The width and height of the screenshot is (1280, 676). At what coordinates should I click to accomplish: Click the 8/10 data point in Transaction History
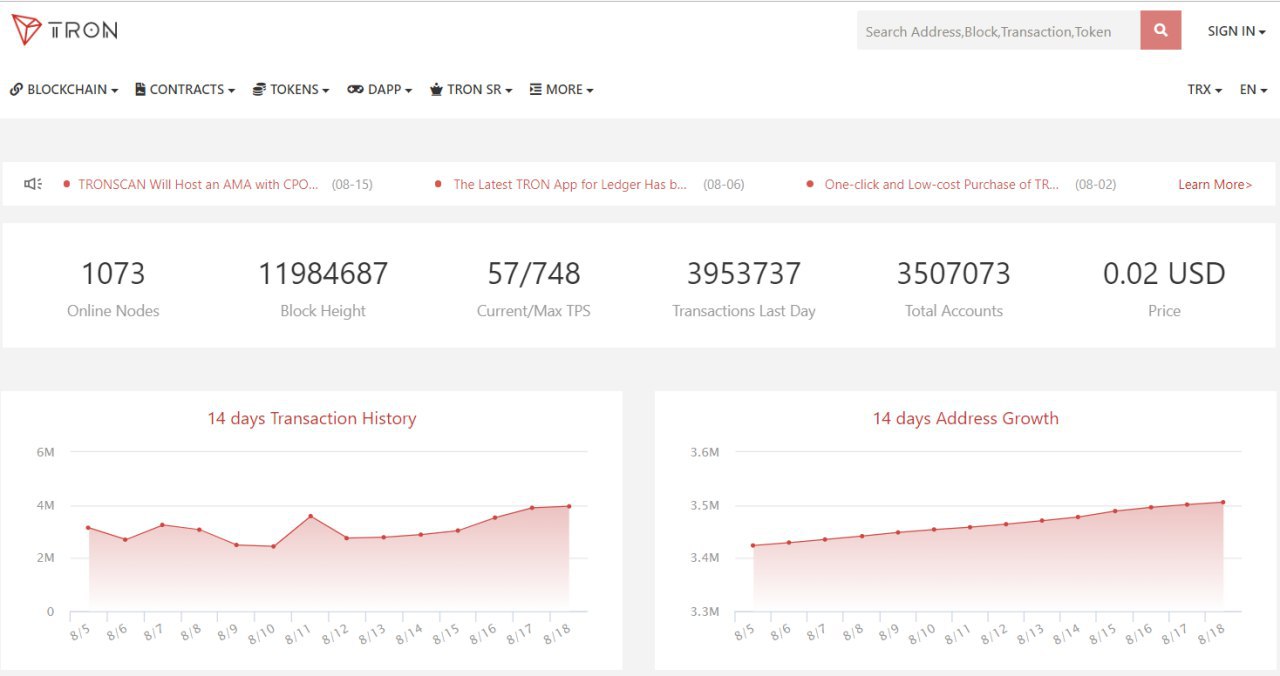point(273,546)
